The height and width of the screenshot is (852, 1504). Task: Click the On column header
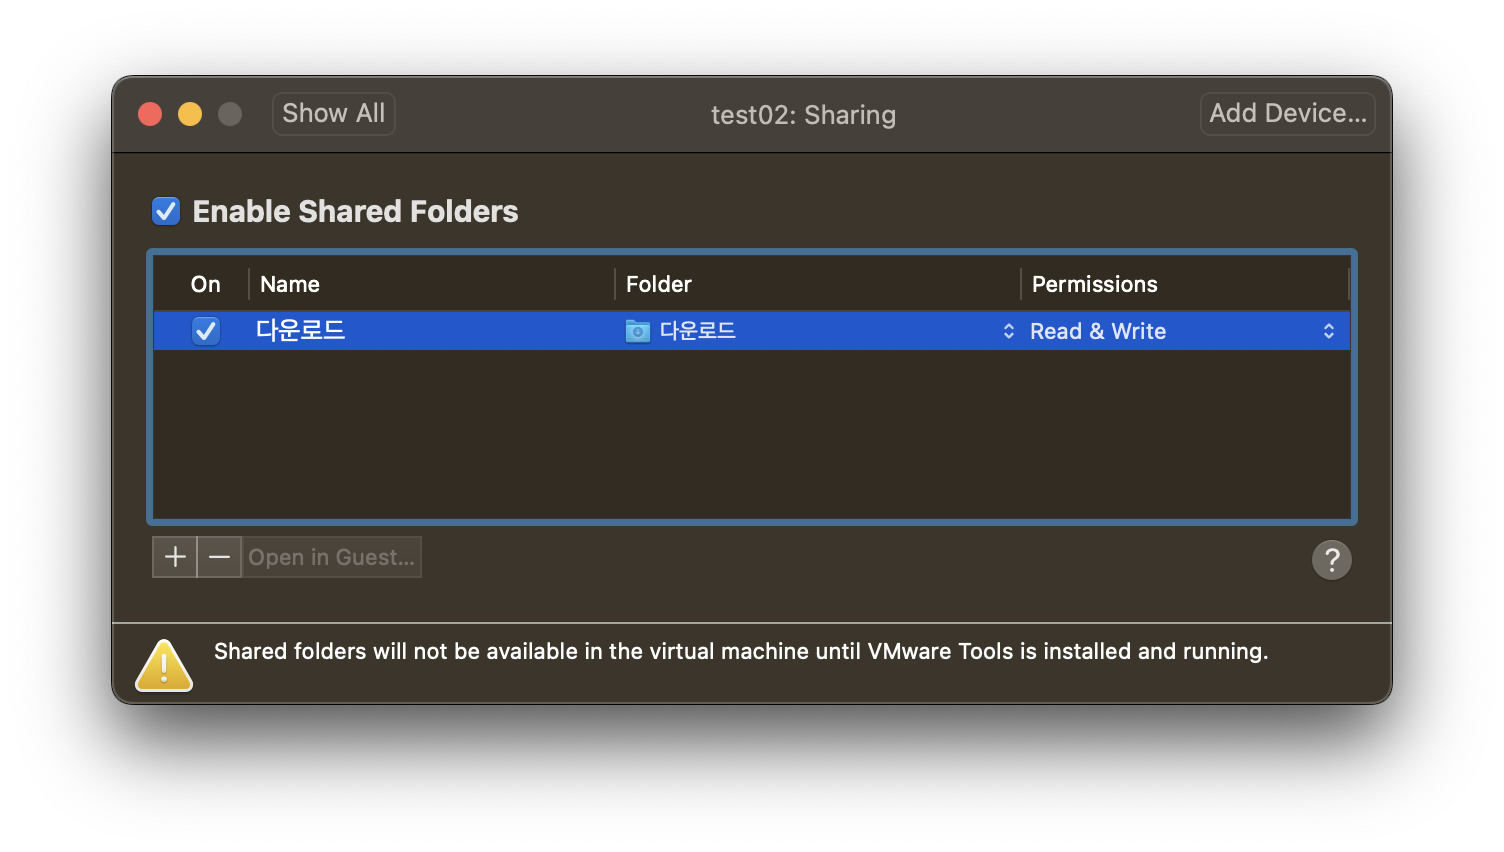click(x=206, y=284)
